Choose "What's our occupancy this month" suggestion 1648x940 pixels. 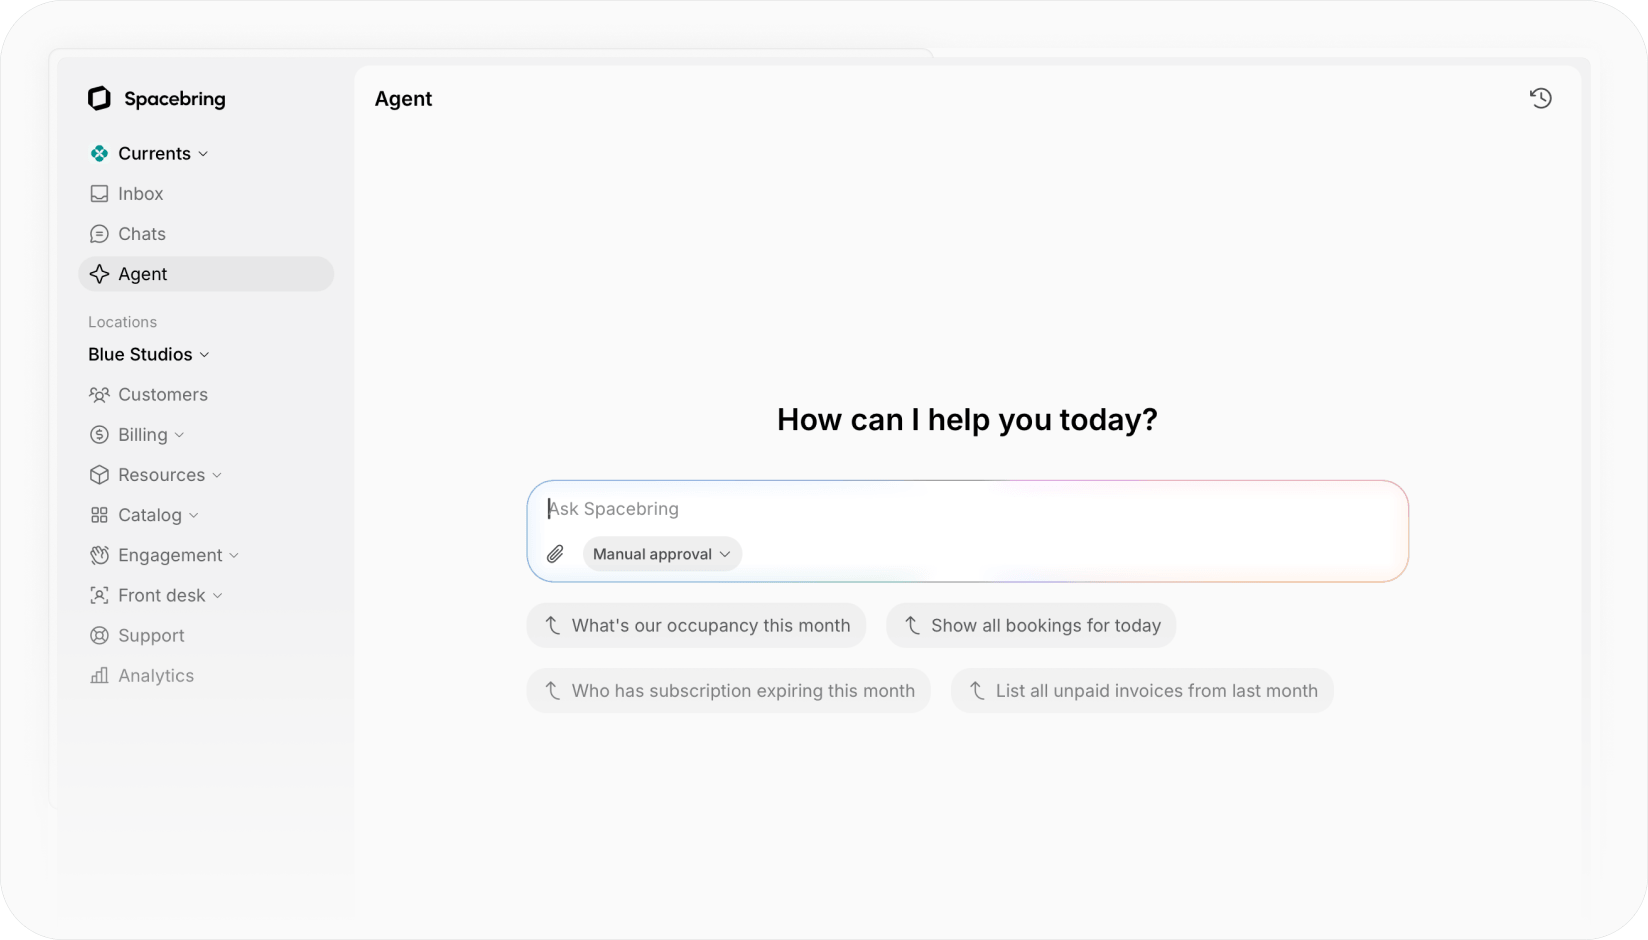[x=696, y=626]
